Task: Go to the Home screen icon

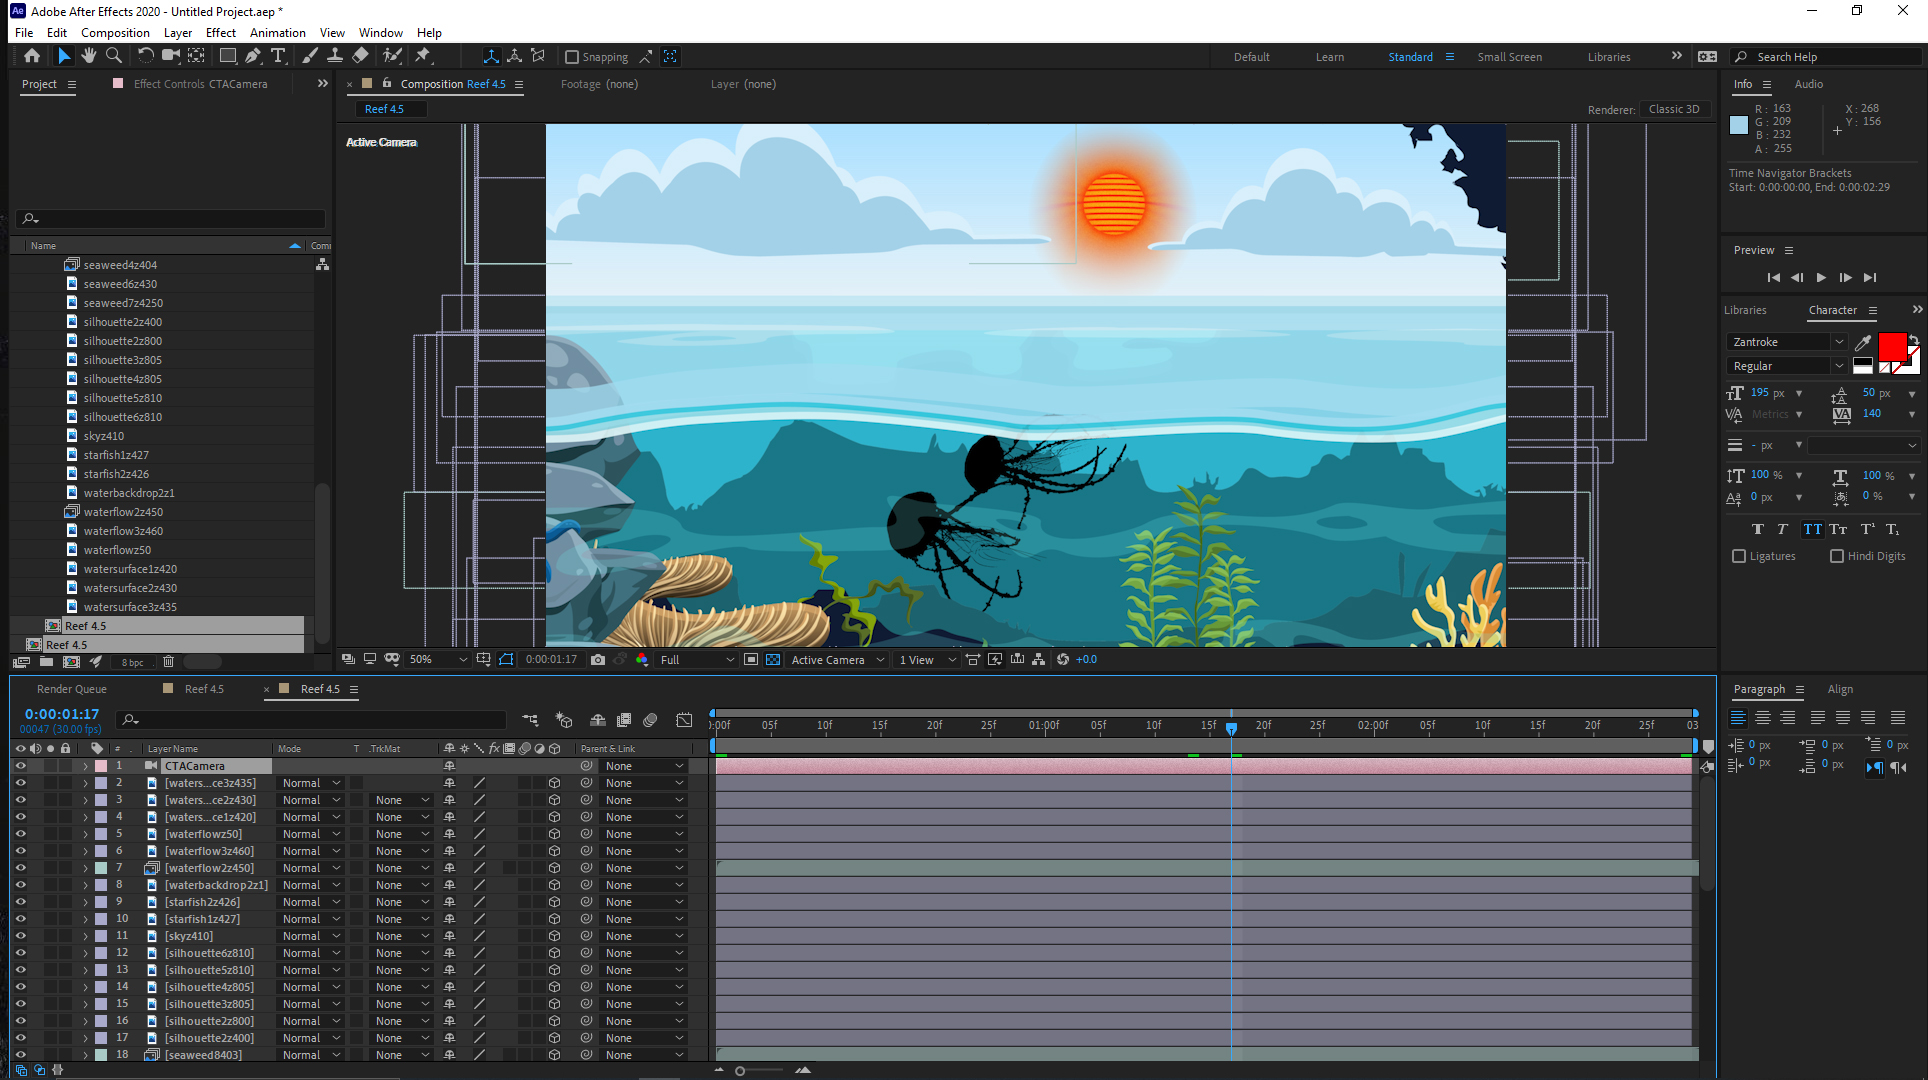Action: click(x=32, y=56)
